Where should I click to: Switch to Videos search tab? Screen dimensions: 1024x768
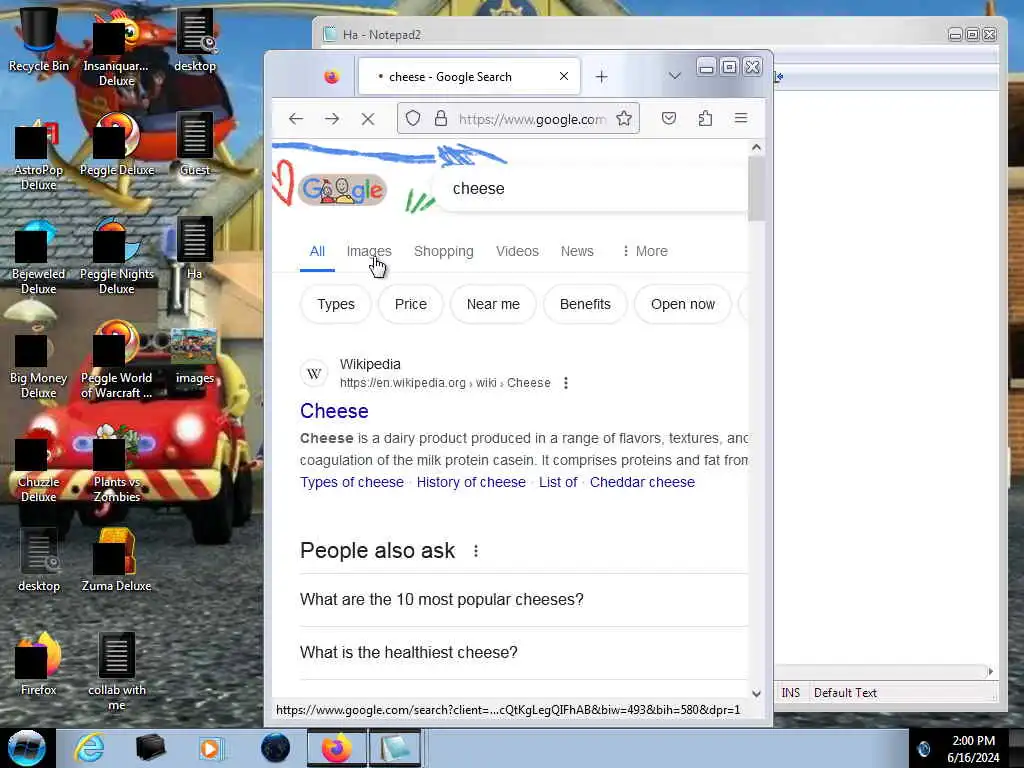[517, 251]
